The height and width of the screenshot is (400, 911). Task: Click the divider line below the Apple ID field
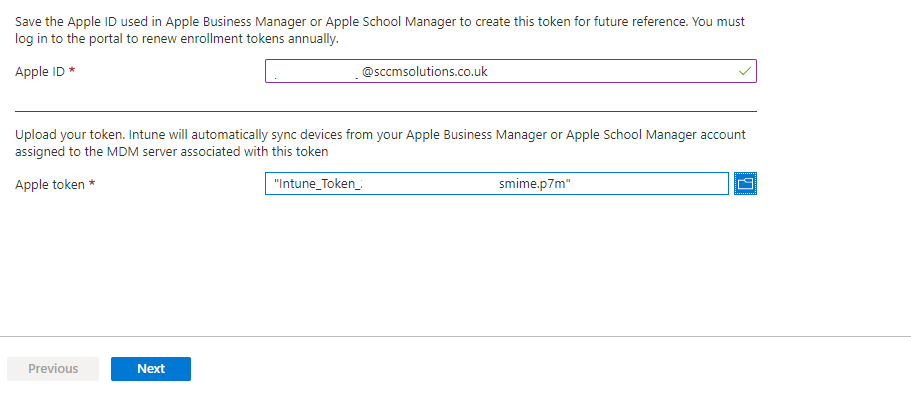[x=385, y=111]
